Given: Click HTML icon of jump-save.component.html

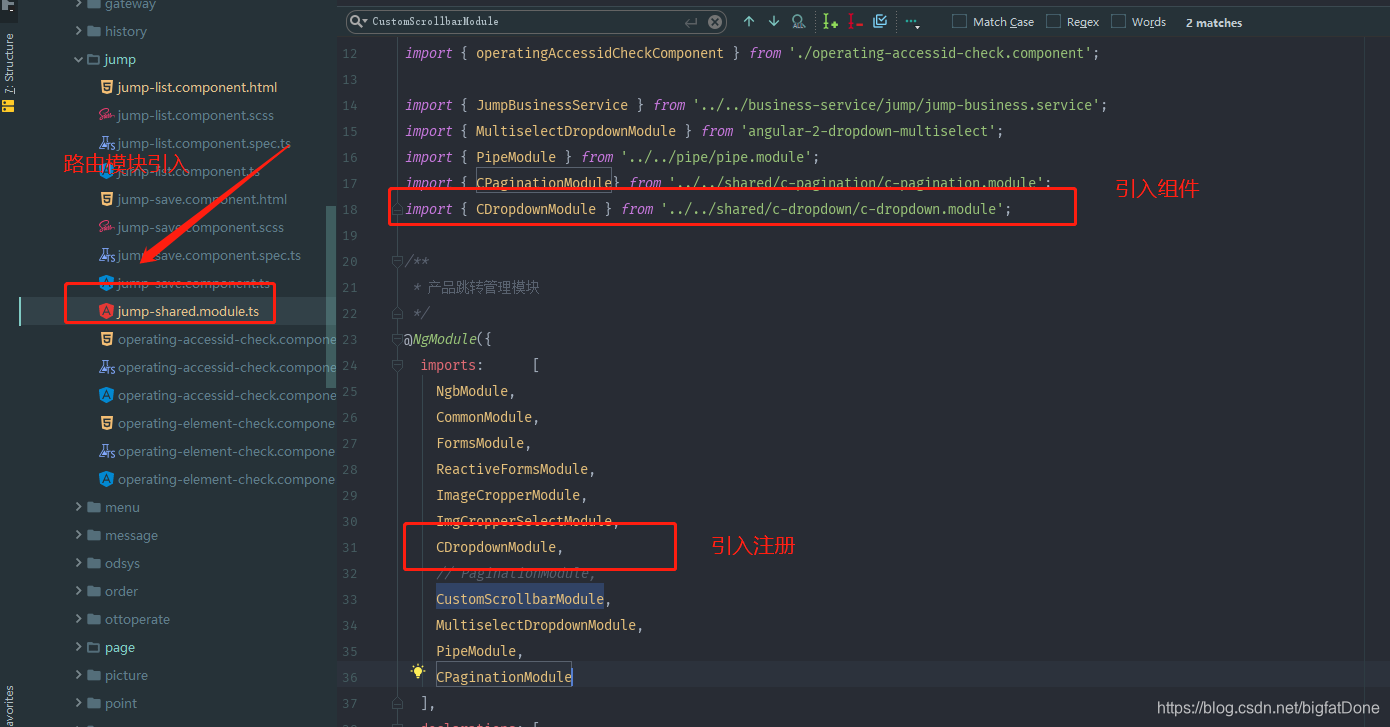Looking at the screenshot, I should 106,199.
